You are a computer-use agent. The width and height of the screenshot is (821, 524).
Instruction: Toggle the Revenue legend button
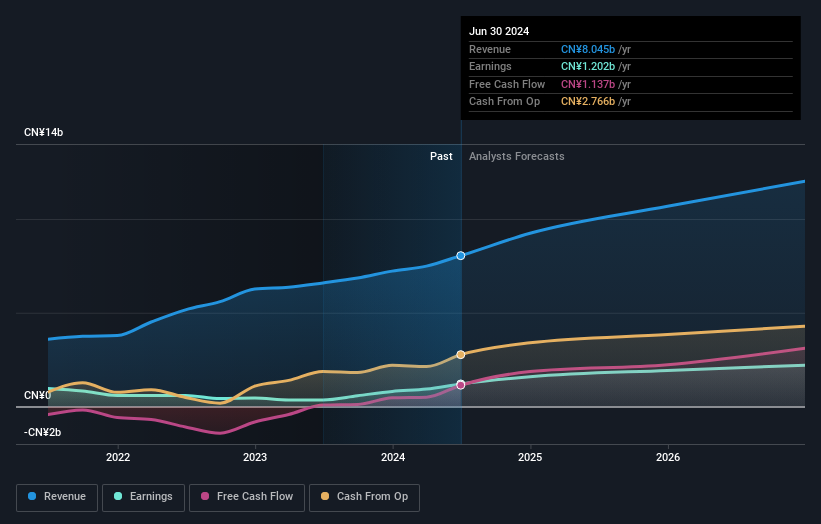57,497
